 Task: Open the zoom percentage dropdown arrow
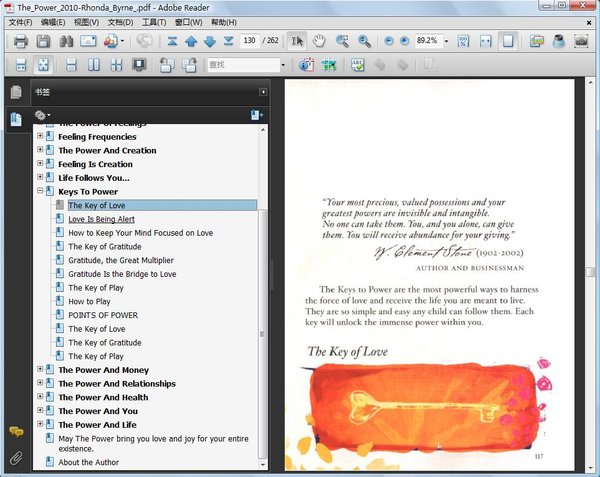446,41
